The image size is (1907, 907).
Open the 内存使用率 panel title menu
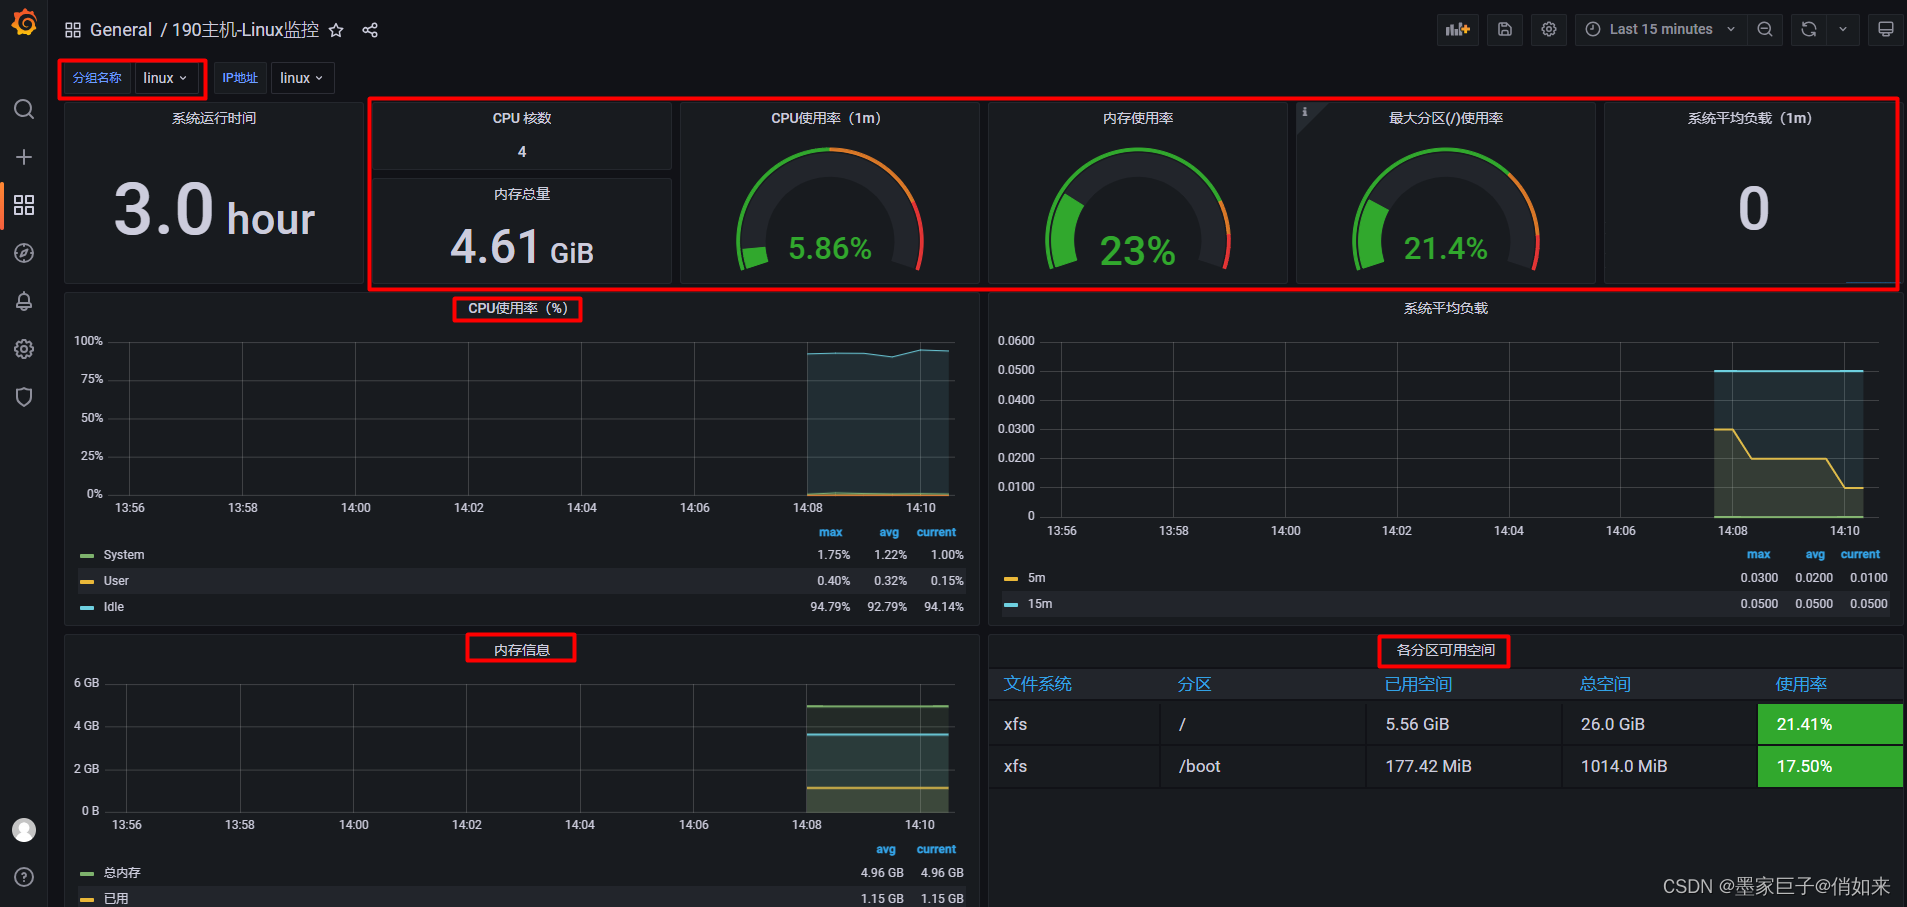tap(1138, 118)
